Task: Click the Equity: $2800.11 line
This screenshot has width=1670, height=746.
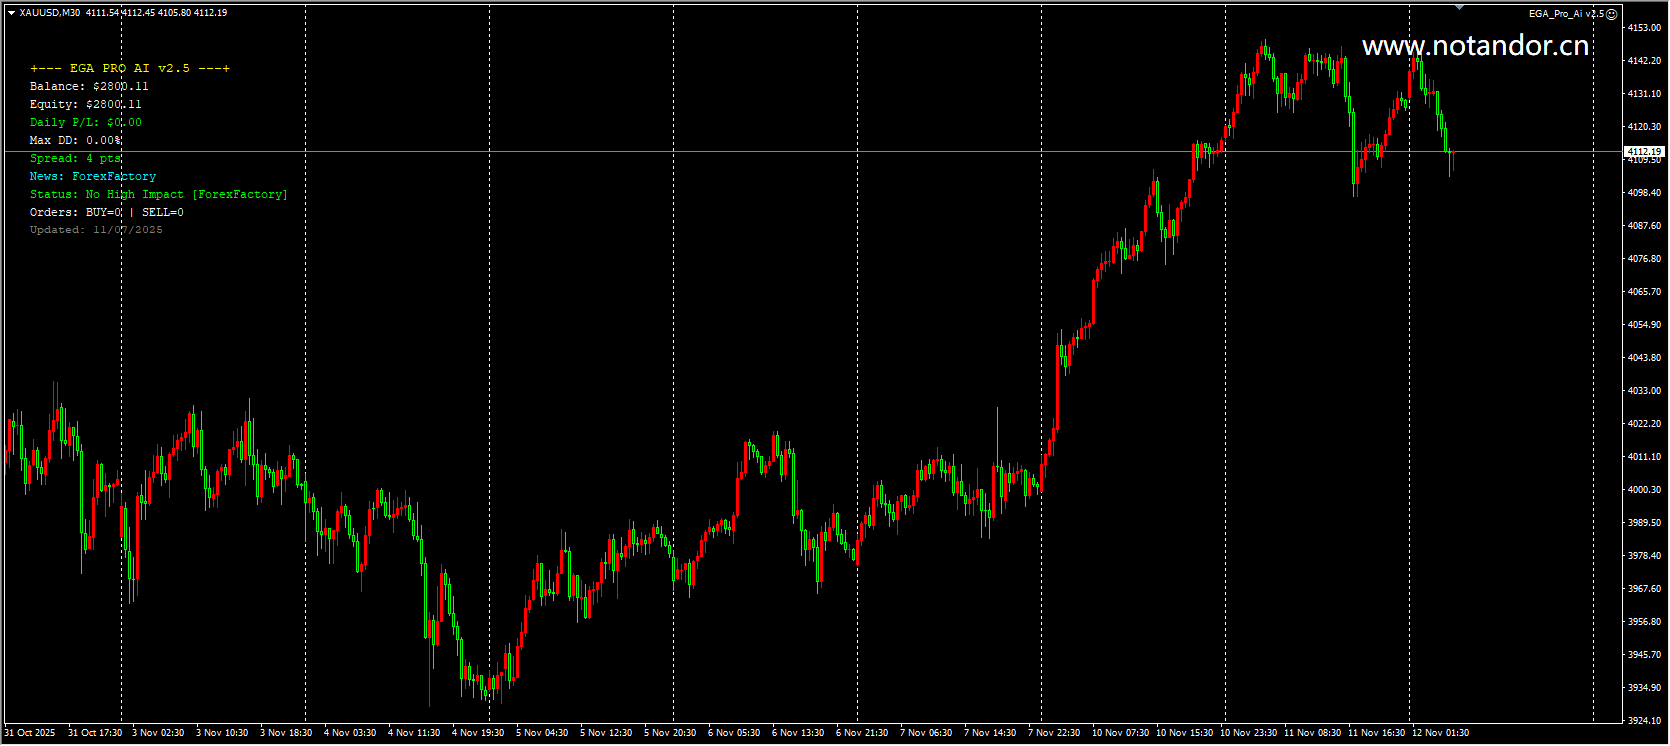Action: coord(86,104)
